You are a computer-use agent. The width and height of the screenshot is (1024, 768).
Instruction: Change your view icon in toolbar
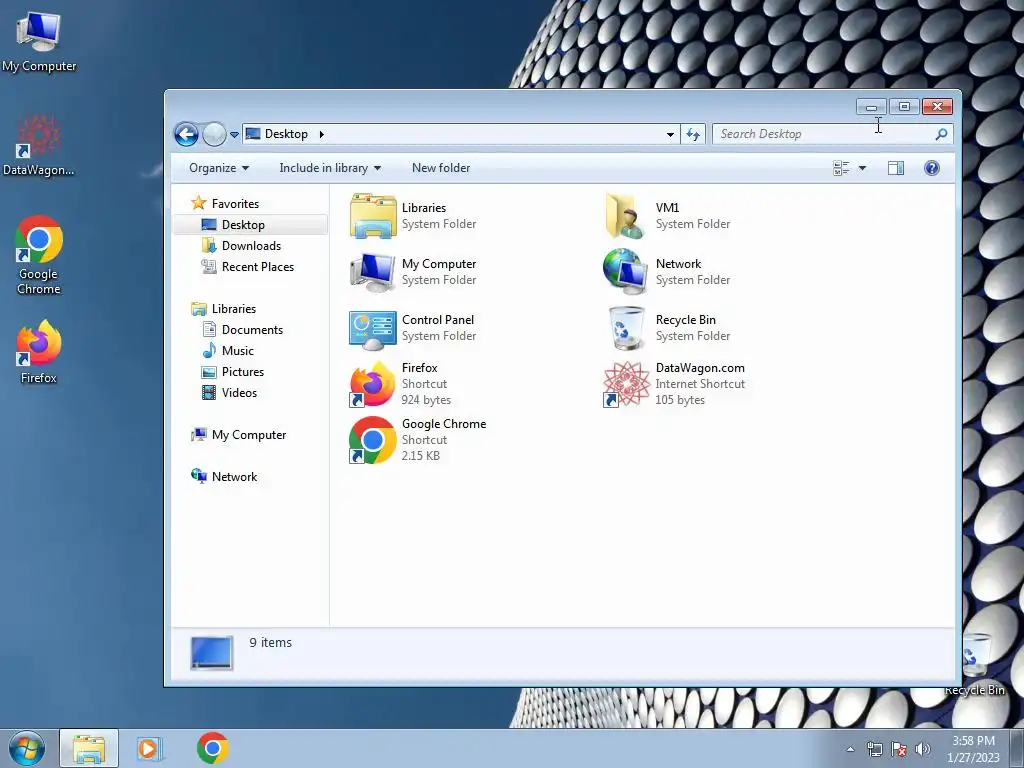click(841, 168)
